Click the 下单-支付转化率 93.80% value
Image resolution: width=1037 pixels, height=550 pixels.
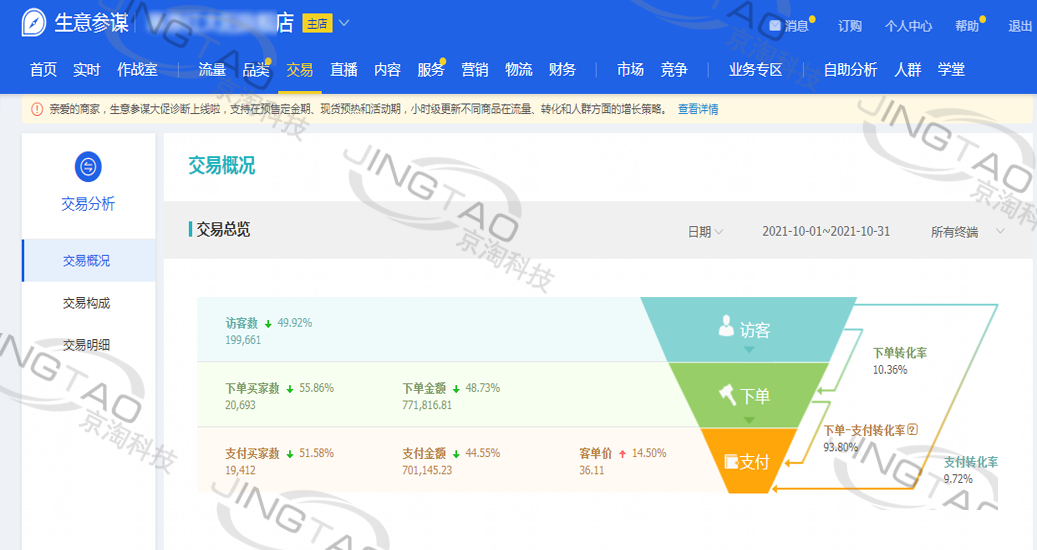(x=840, y=447)
